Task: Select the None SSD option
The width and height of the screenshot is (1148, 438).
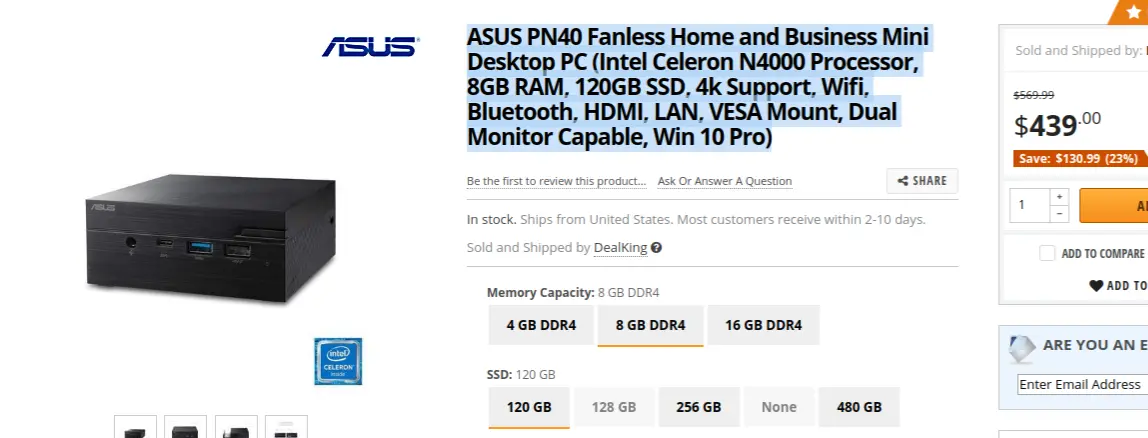Action: point(779,407)
